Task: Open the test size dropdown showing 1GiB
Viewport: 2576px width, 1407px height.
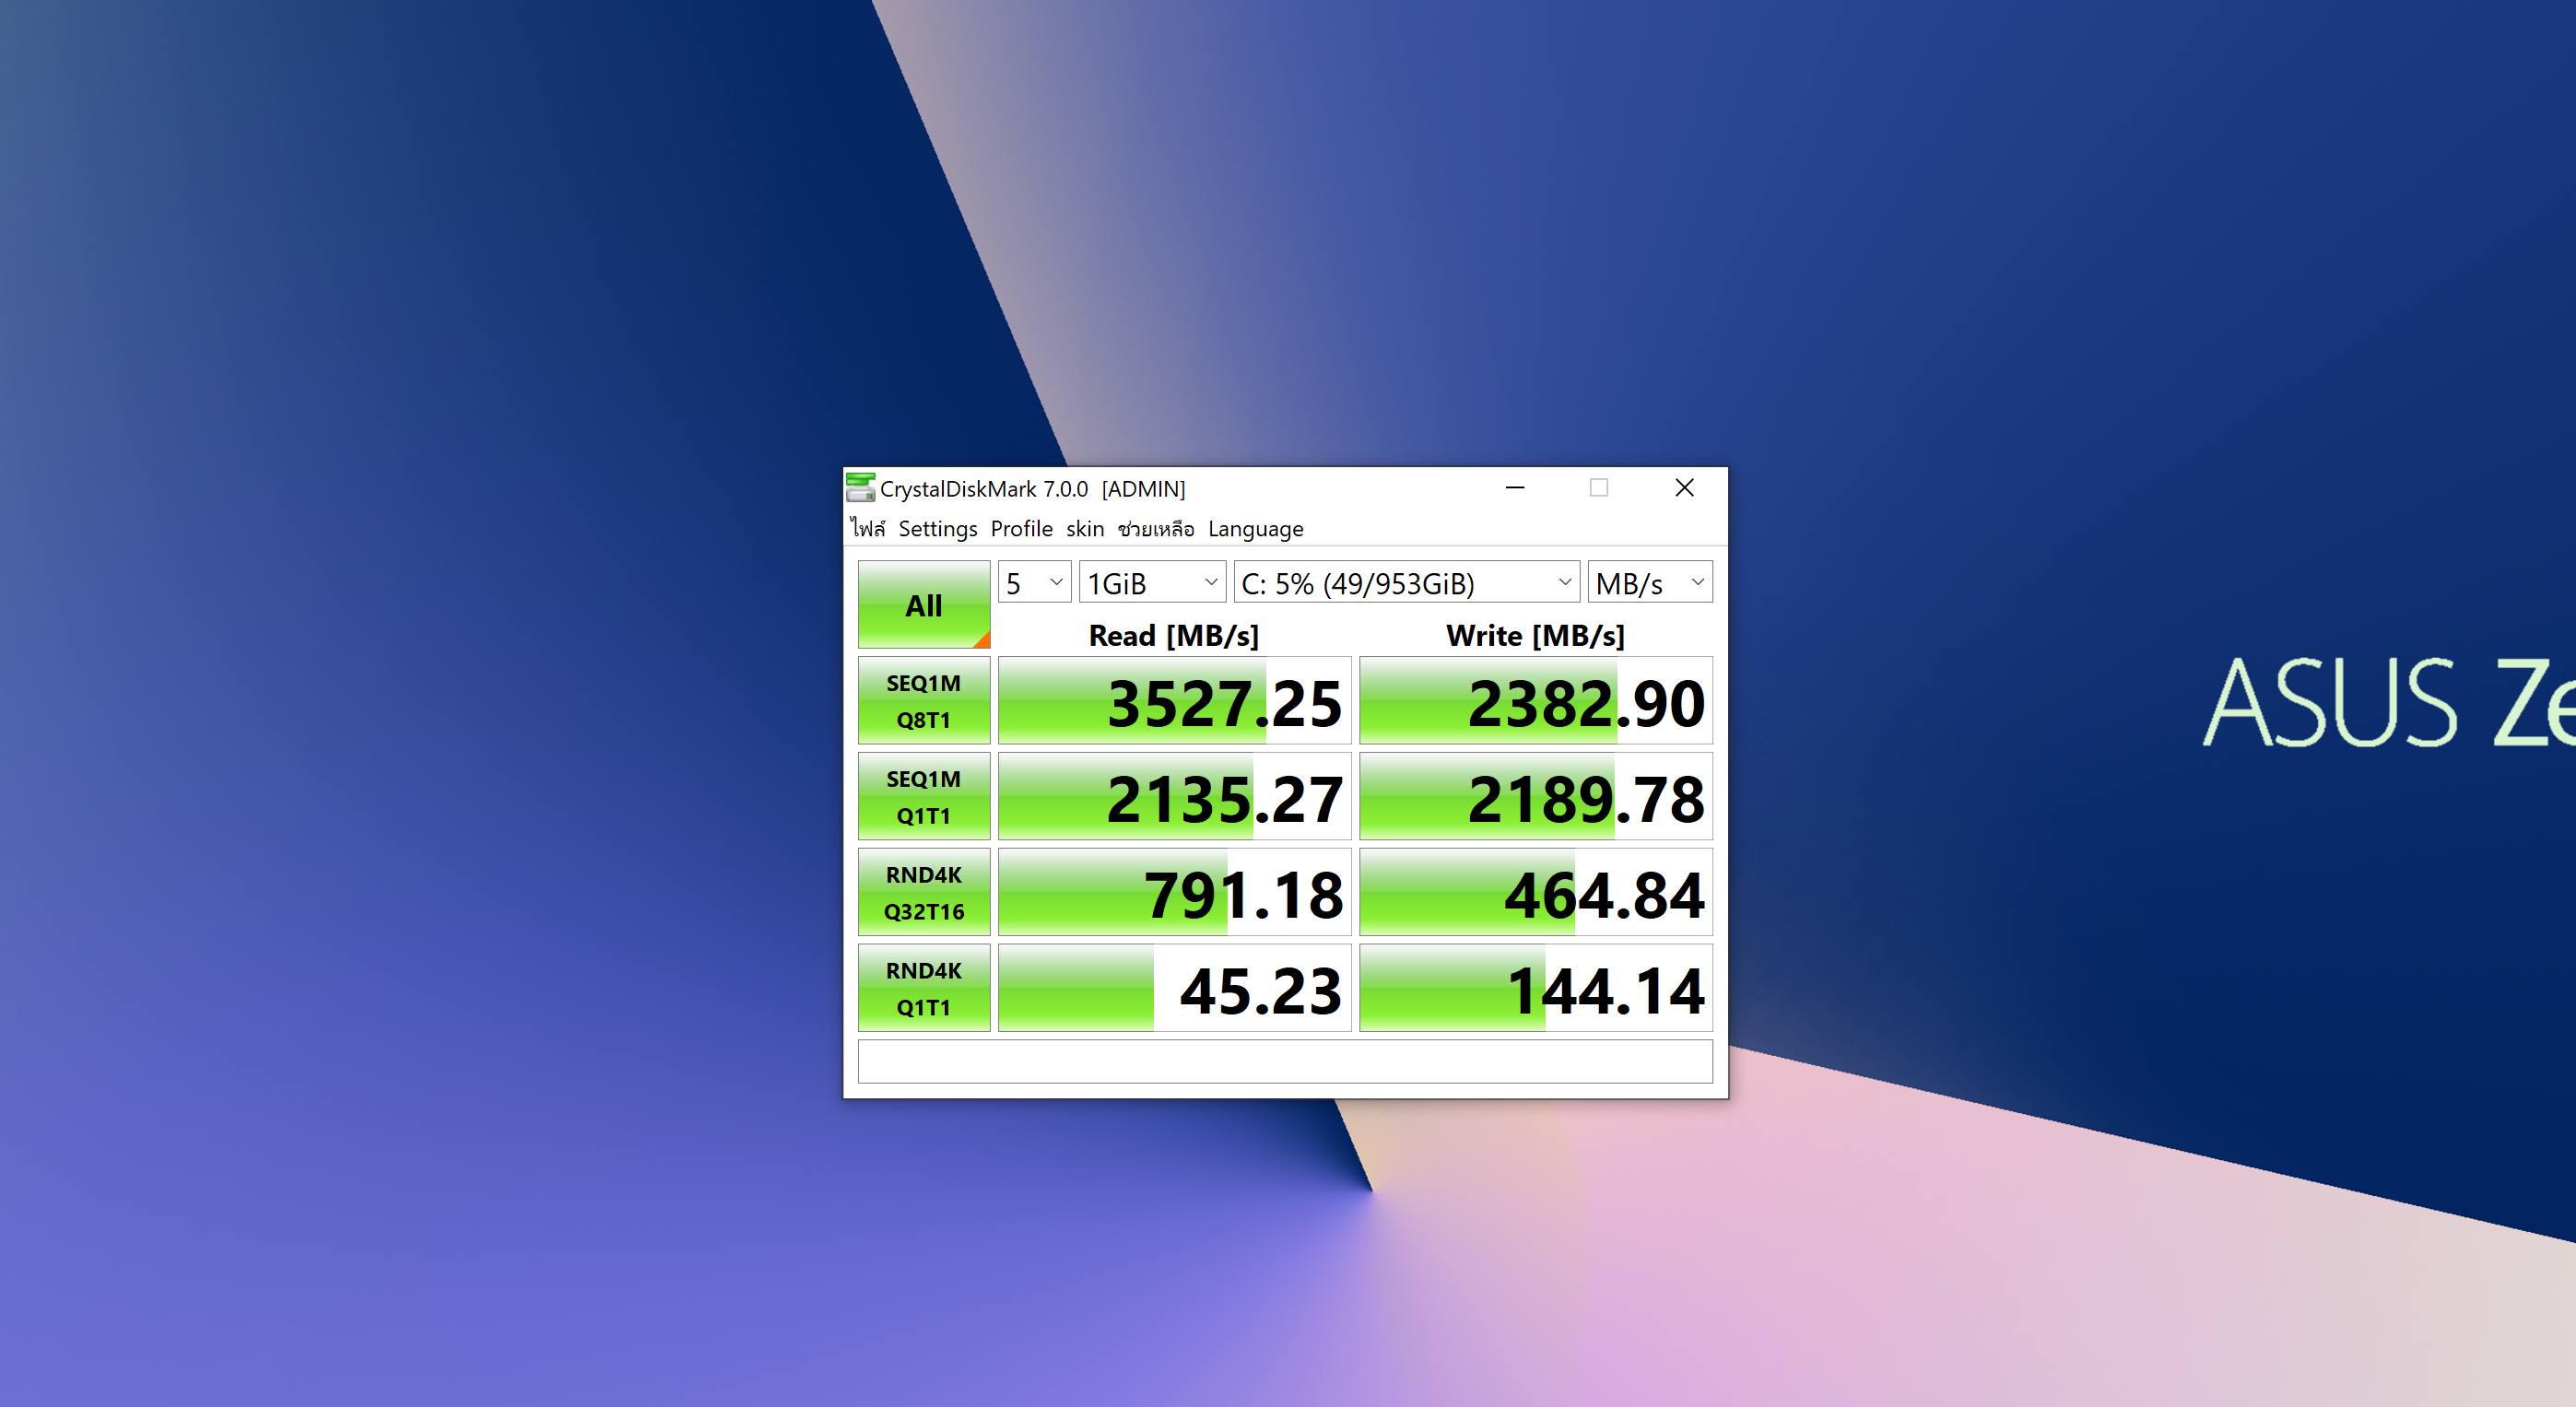Action: click(1152, 582)
